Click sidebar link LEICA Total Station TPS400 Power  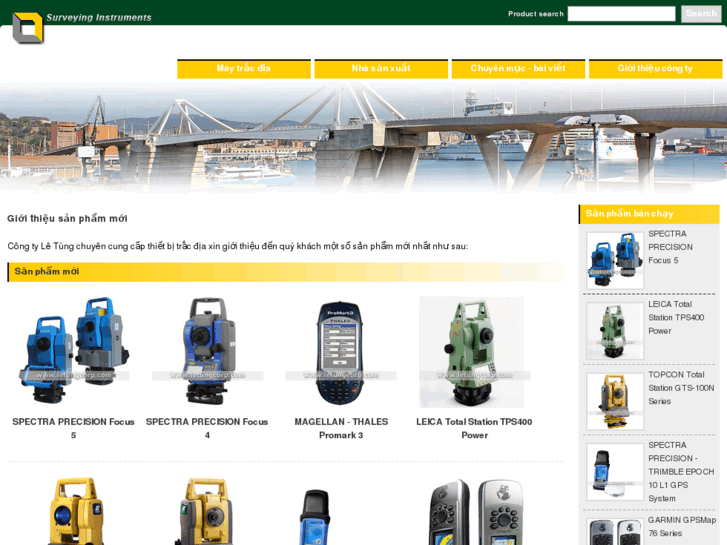(676, 318)
